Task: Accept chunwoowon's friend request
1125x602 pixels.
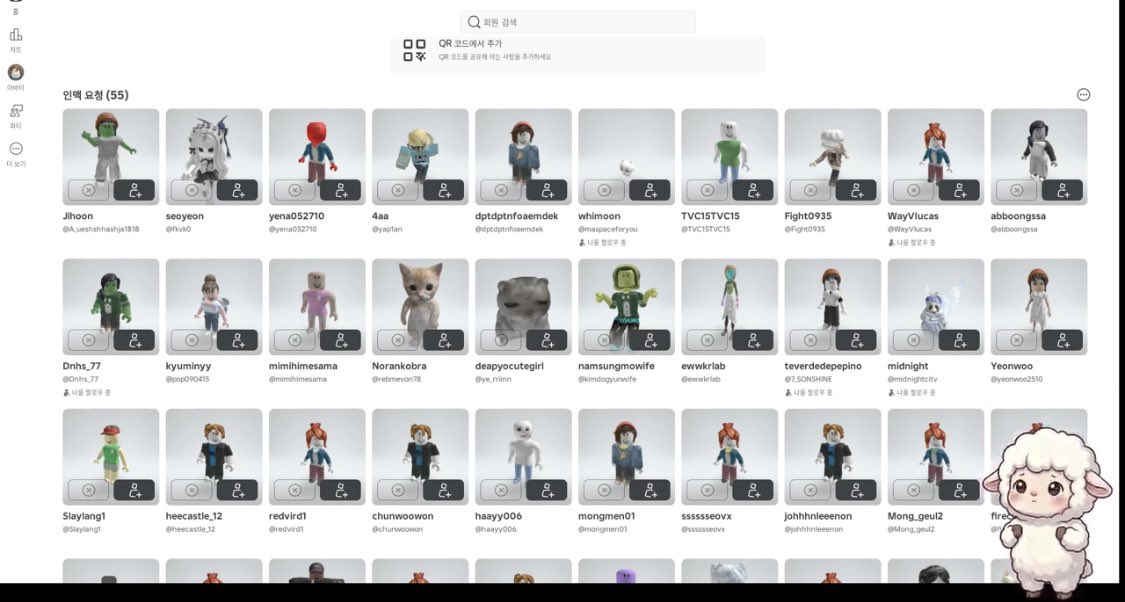Action: click(443, 490)
